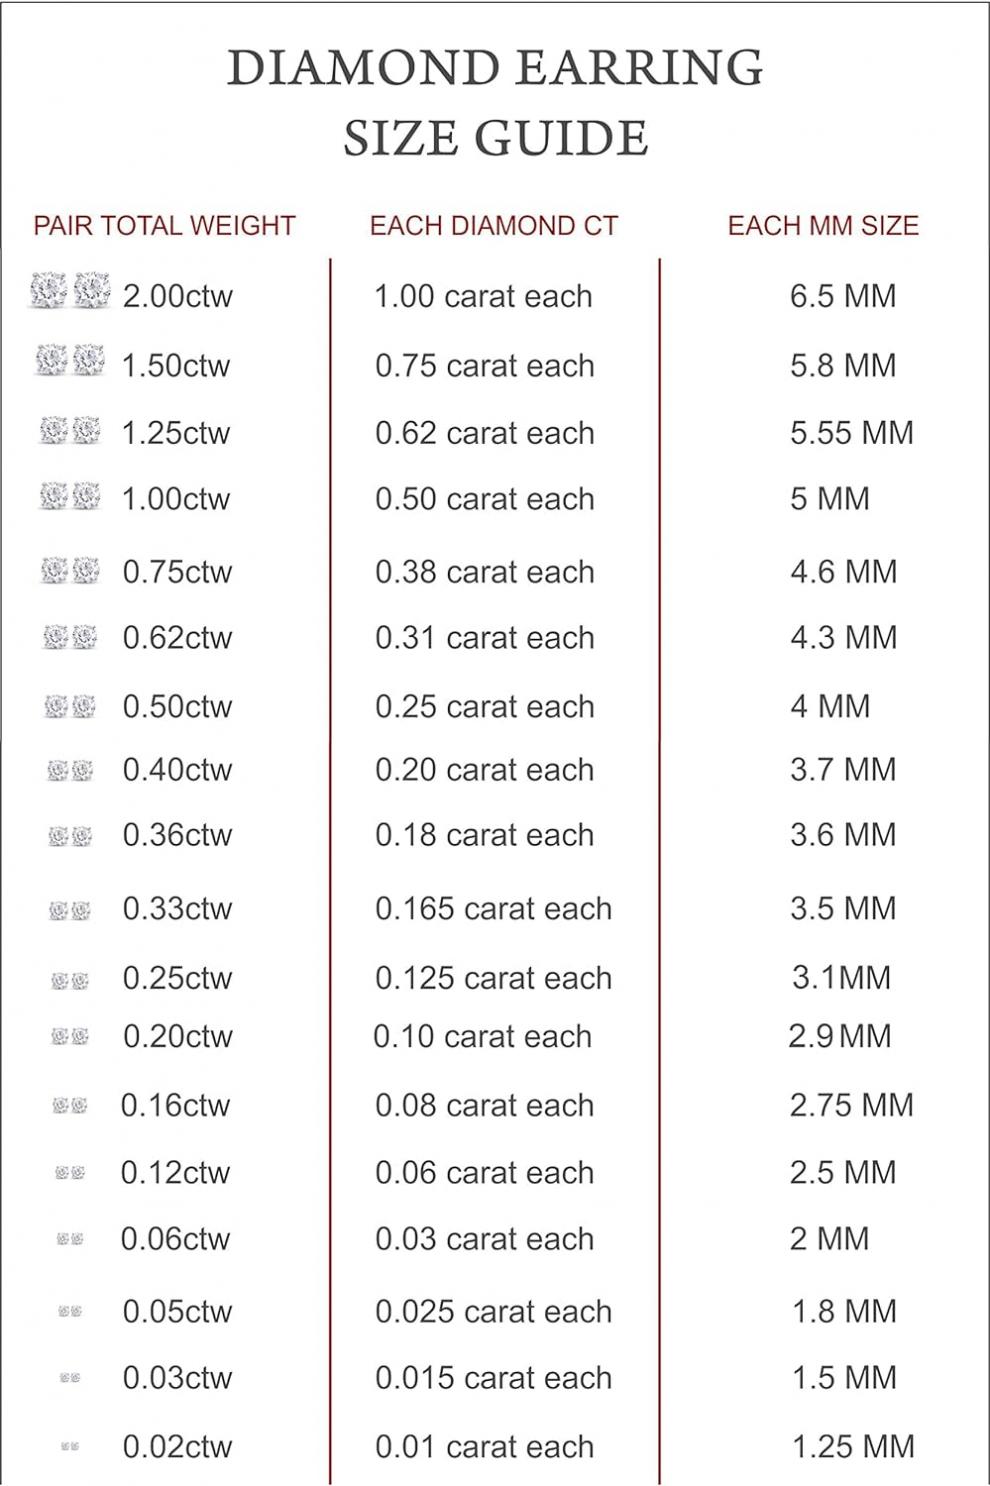Select the 6.5 MM size value
The width and height of the screenshot is (990, 1486).
(x=843, y=296)
